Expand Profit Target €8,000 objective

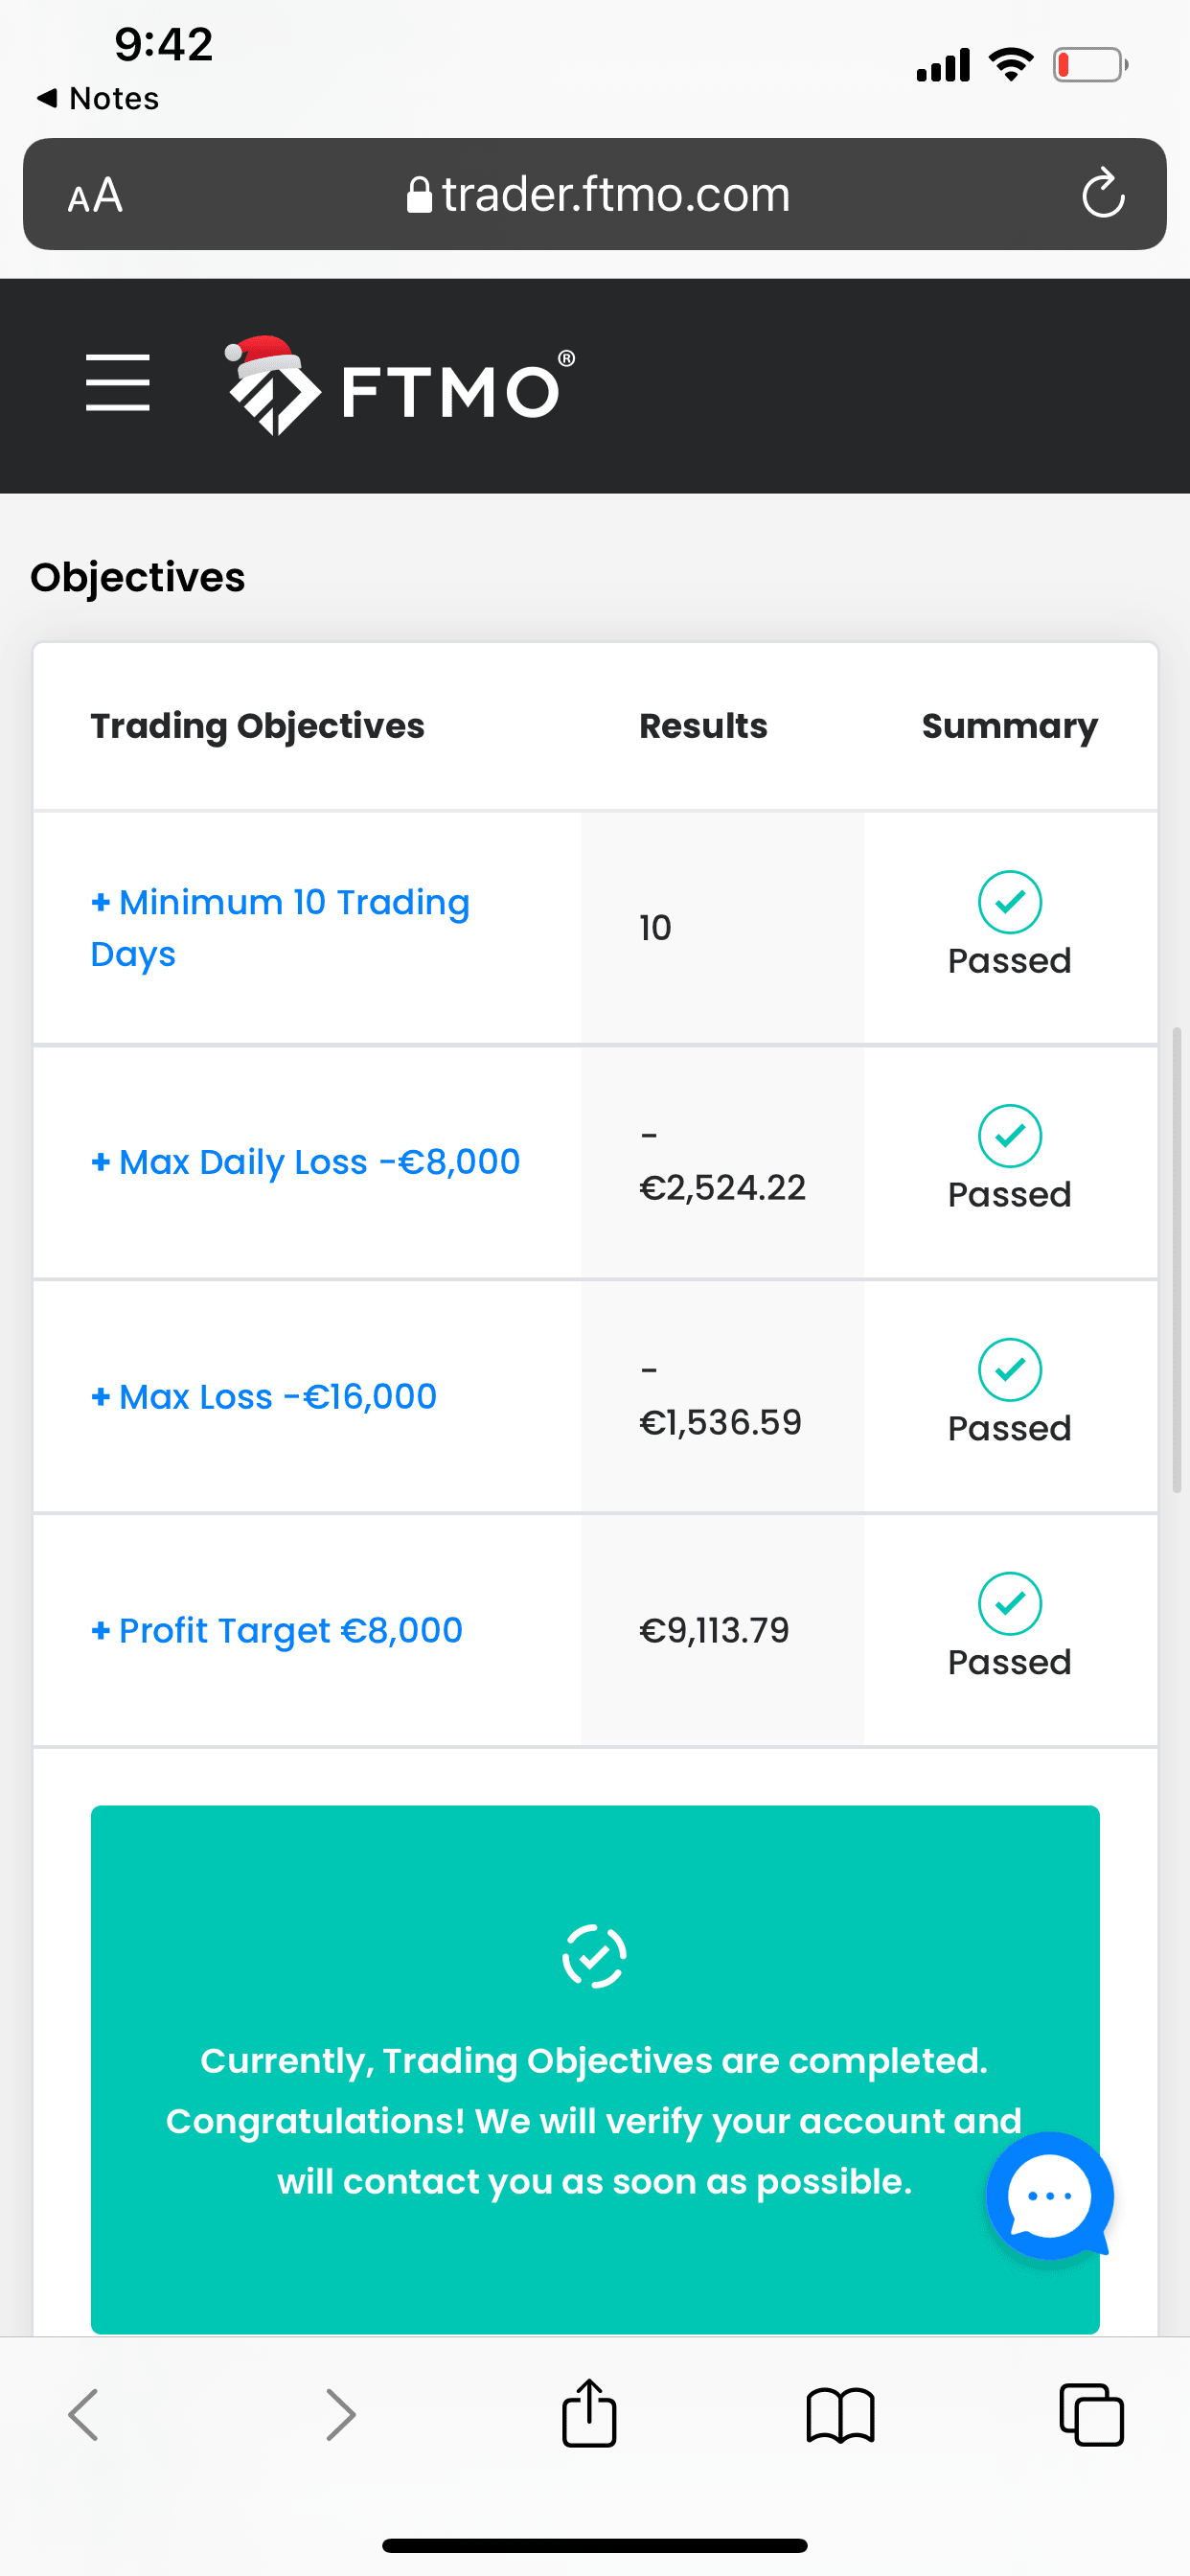(x=277, y=1630)
